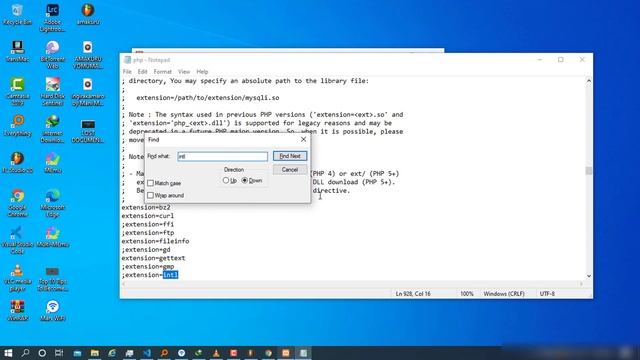The height and width of the screenshot is (360, 640).
Task: Open the BitTorrent Web desktop shortcut
Action: click(52, 55)
